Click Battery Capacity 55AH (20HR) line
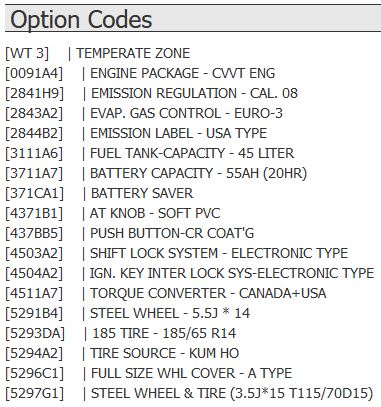 coord(156,173)
